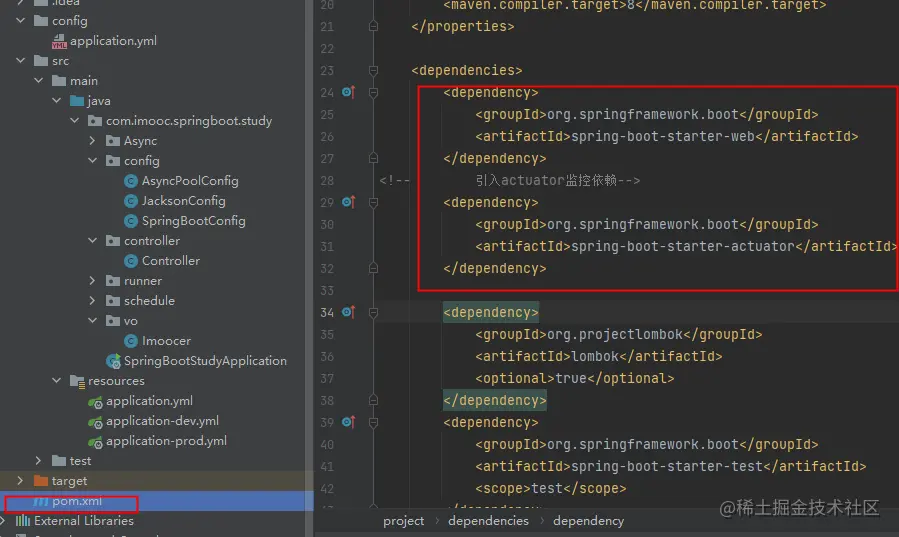This screenshot has width=899, height=537.
Task: Click the actuator comment on line 28
Action: [x=557, y=181]
